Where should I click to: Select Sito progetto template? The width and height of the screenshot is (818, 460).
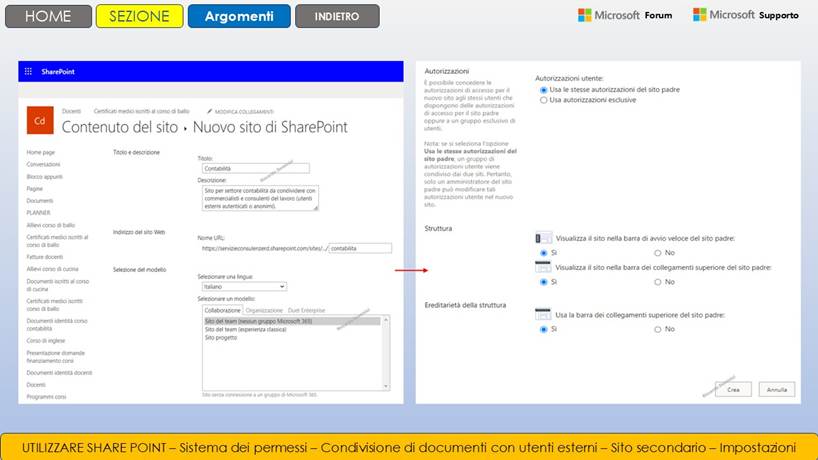[221, 338]
